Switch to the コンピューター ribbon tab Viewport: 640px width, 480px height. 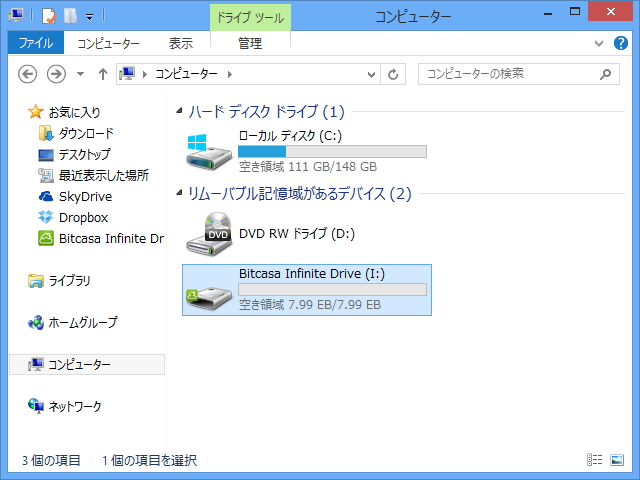coord(108,43)
